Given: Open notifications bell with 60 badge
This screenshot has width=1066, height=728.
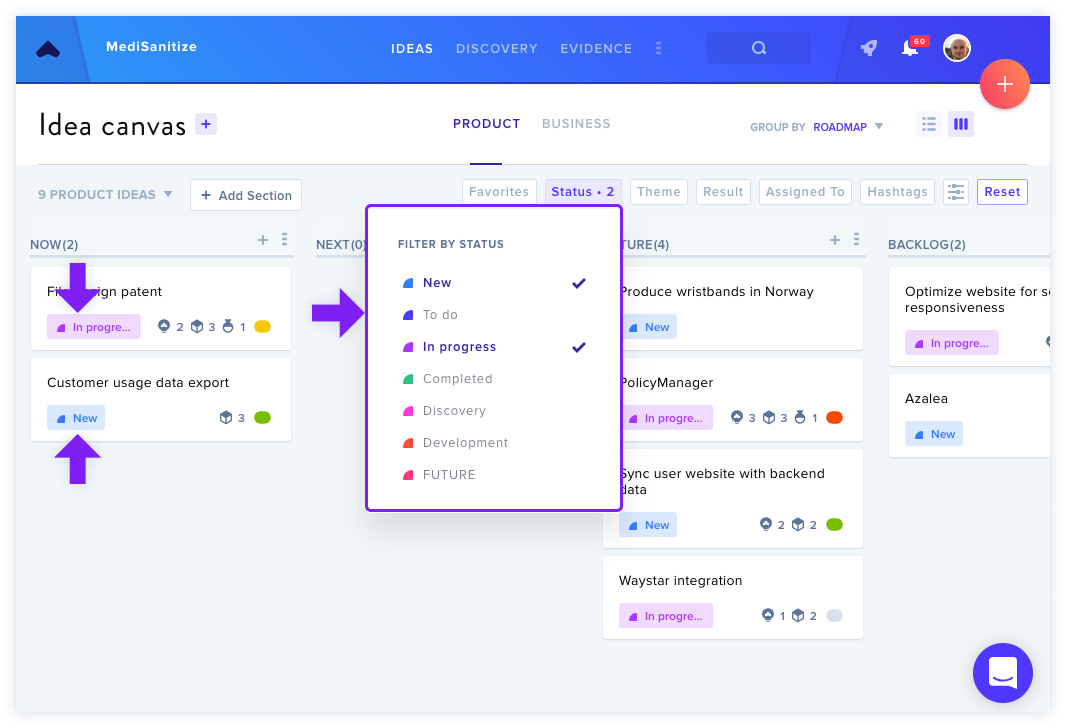Looking at the screenshot, I should pos(912,47).
